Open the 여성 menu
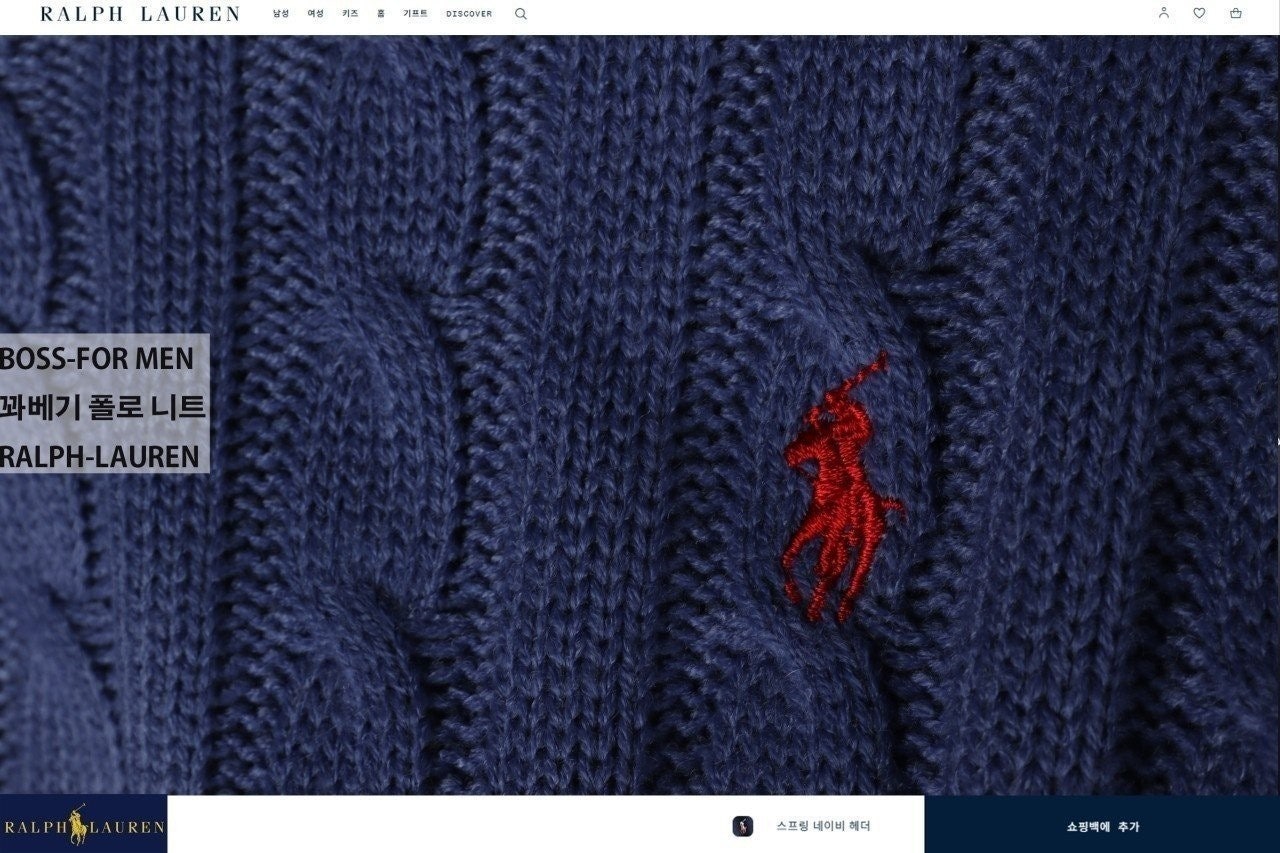Screen dimensions: 1280x853 point(315,14)
